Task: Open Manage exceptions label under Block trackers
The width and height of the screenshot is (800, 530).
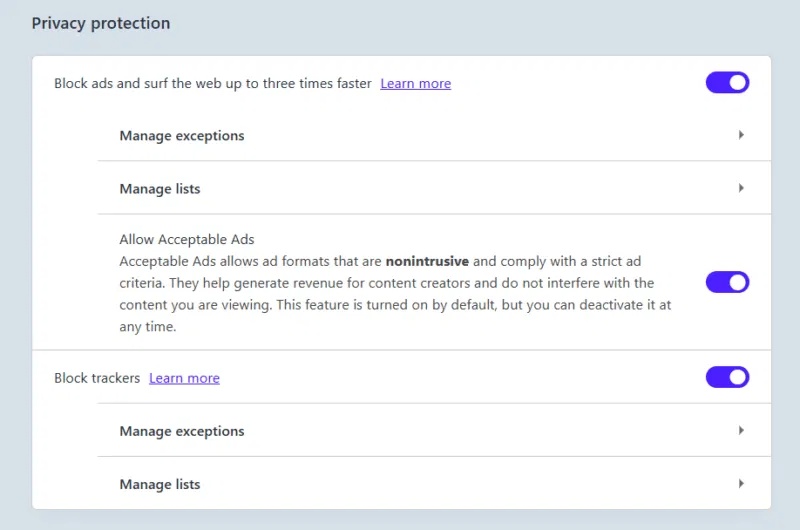Action: pyautogui.click(x=182, y=431)
